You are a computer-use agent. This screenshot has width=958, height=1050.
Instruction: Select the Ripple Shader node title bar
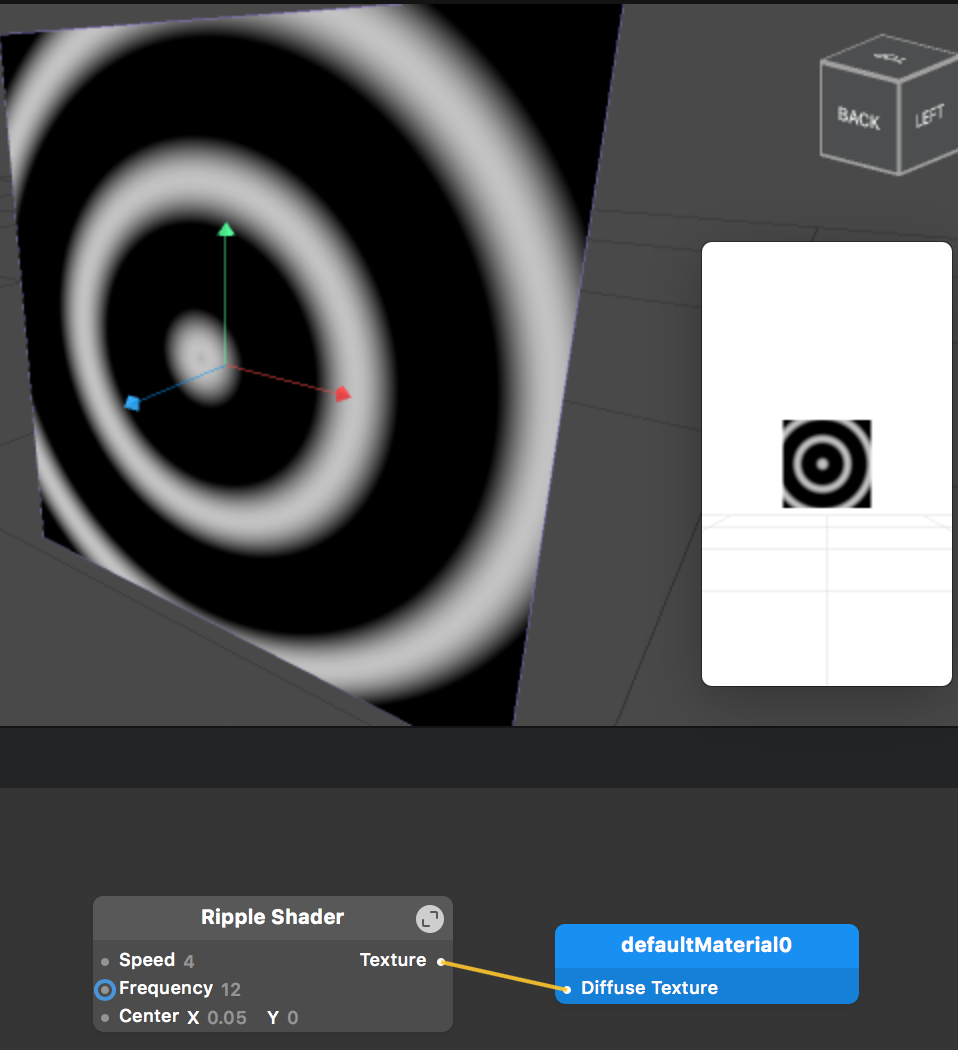tap(272, 917)
